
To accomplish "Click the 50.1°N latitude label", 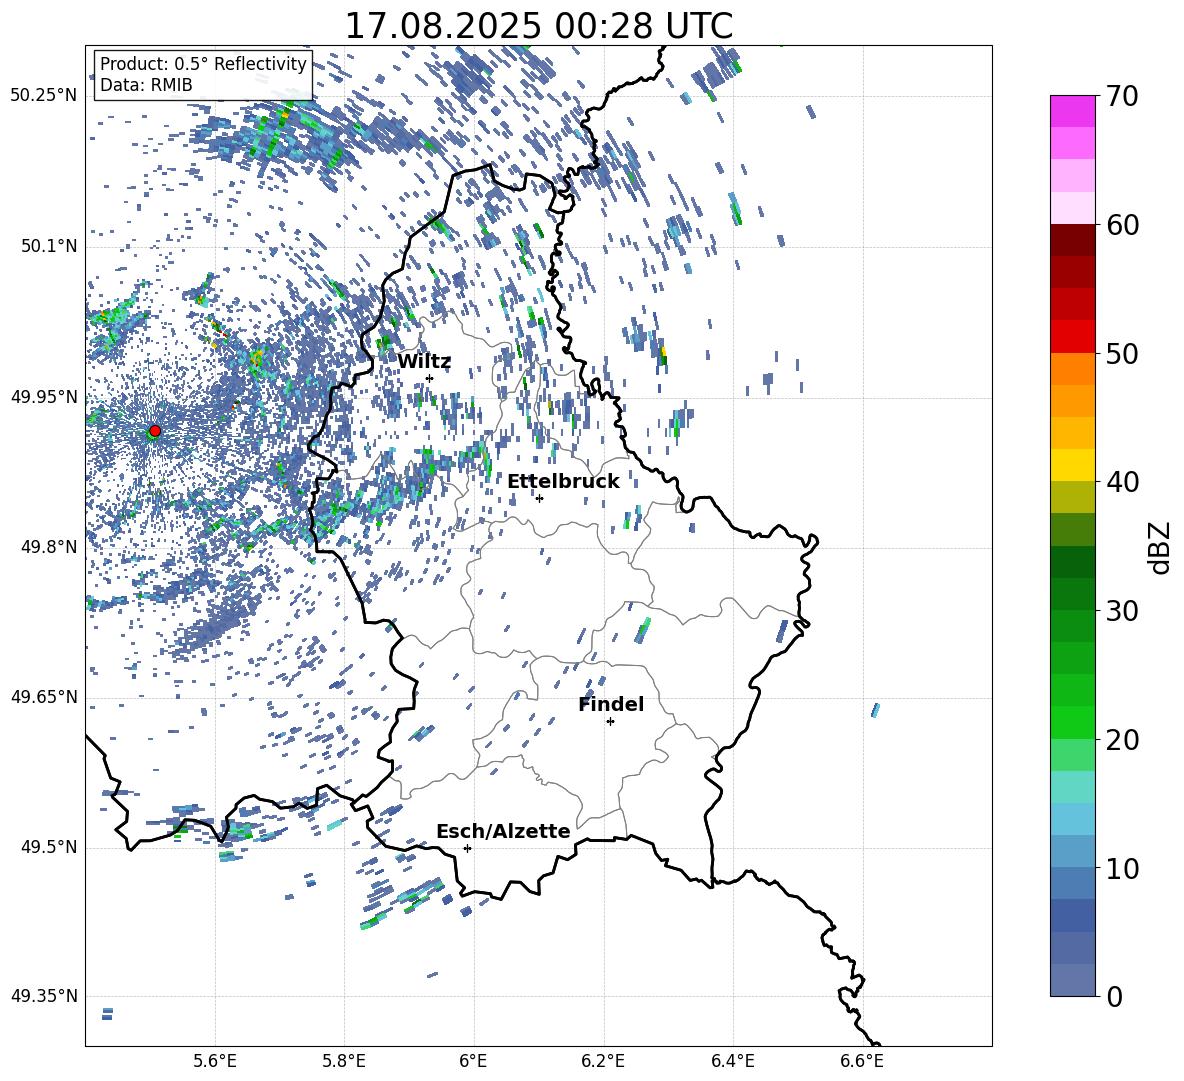I will pos(48,246).
